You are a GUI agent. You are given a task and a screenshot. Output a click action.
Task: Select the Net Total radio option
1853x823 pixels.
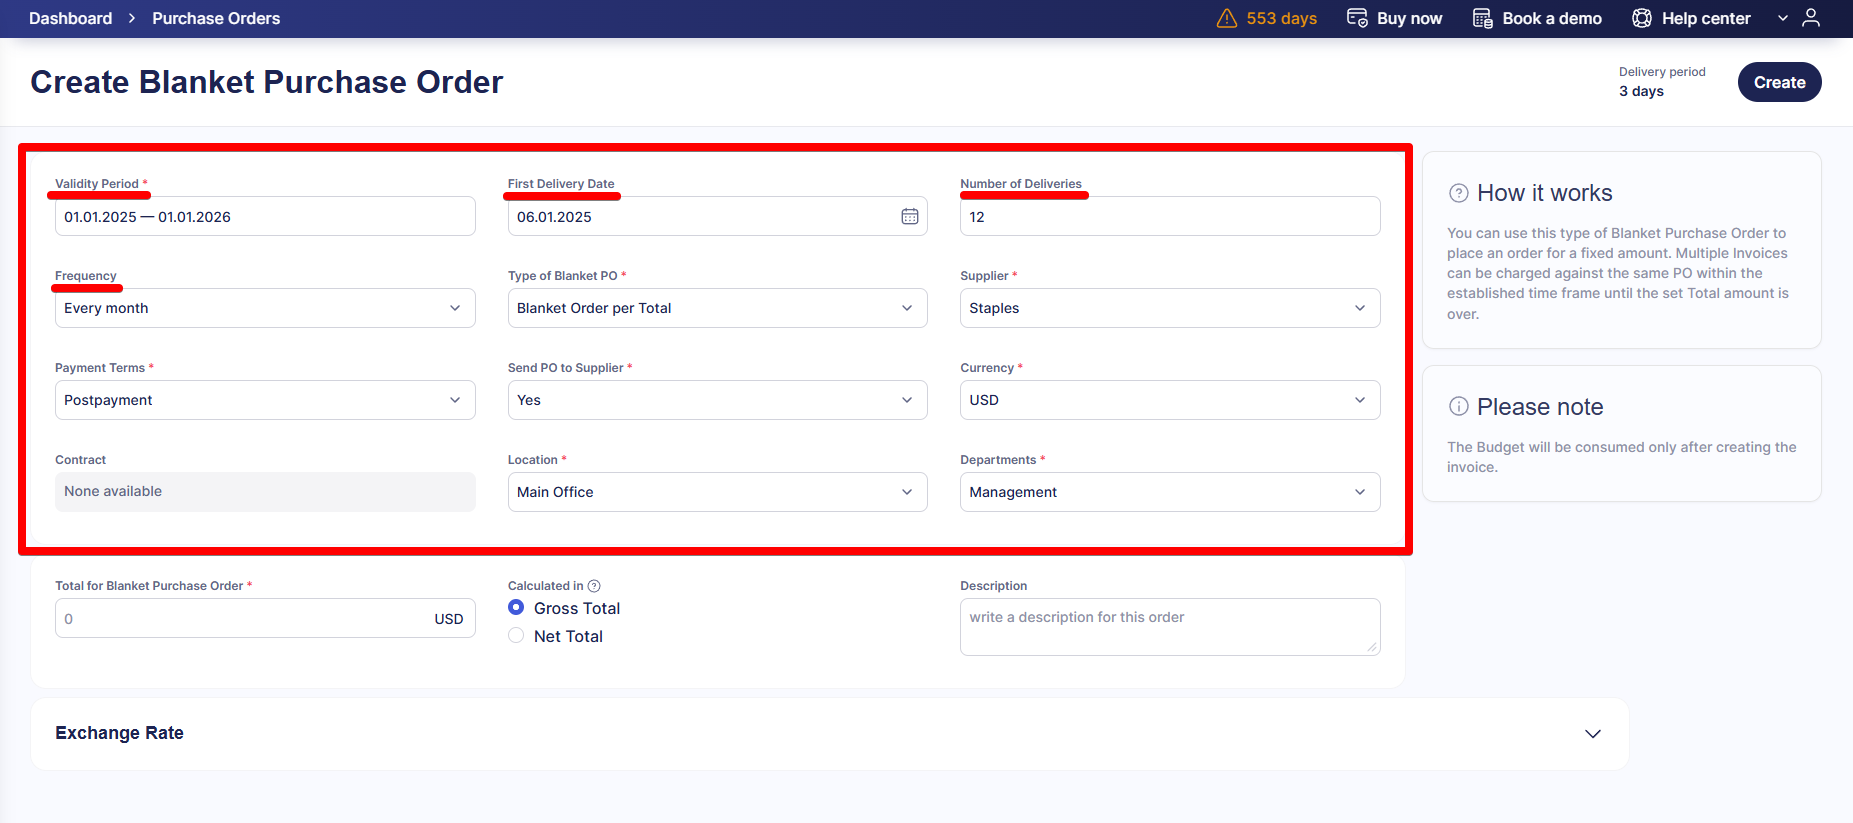point(516,636)
